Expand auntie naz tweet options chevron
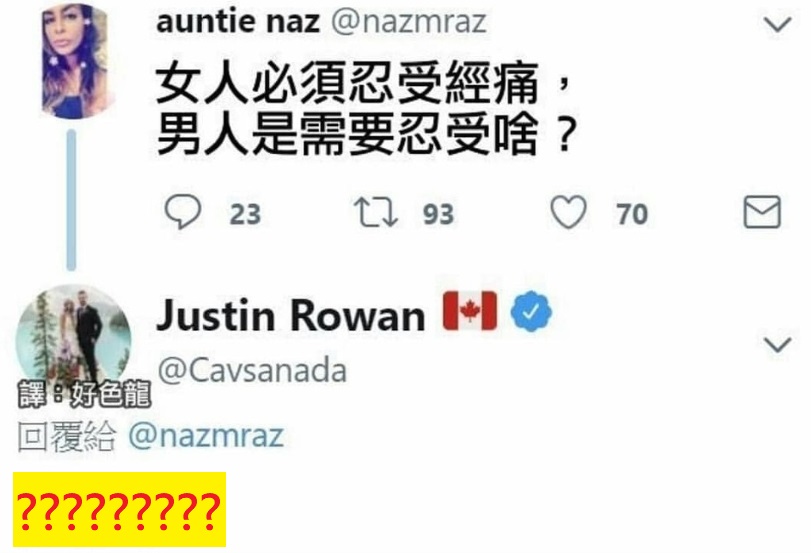 pos(777,24)
